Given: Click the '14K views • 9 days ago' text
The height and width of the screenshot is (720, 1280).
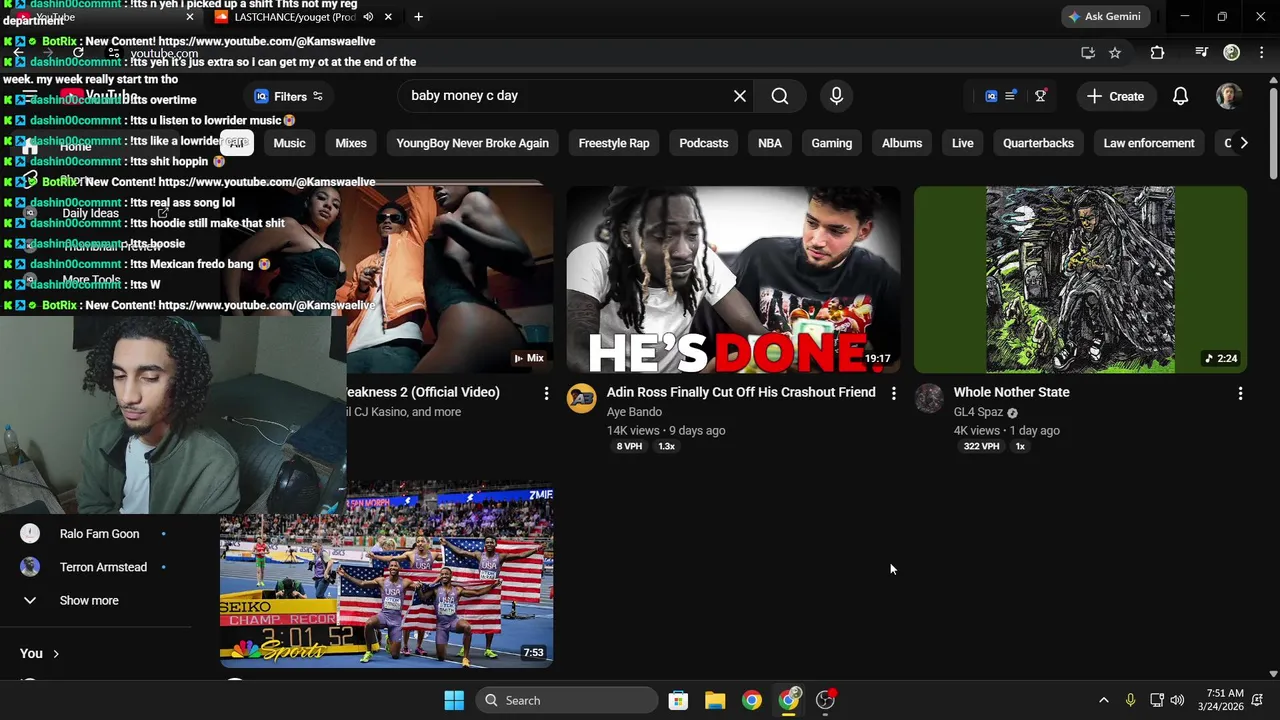Looking at the screenshot, I should (666, 431).
